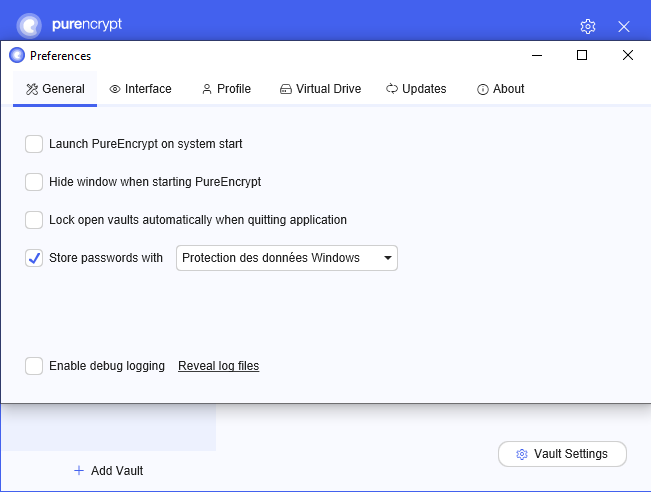This screenshot has width=651, height=492.
Task: Open settings gear in PureEncrypt main window
Action: click(587, 26)
